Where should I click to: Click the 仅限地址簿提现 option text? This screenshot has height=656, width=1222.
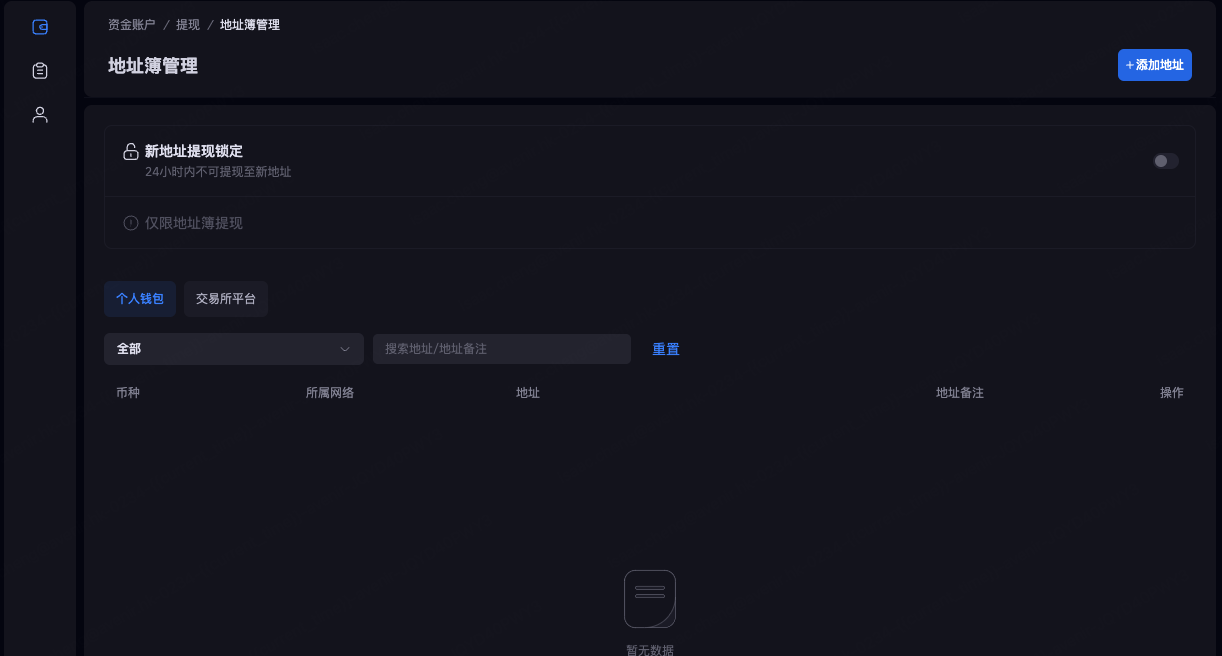(x=194, y=223)
